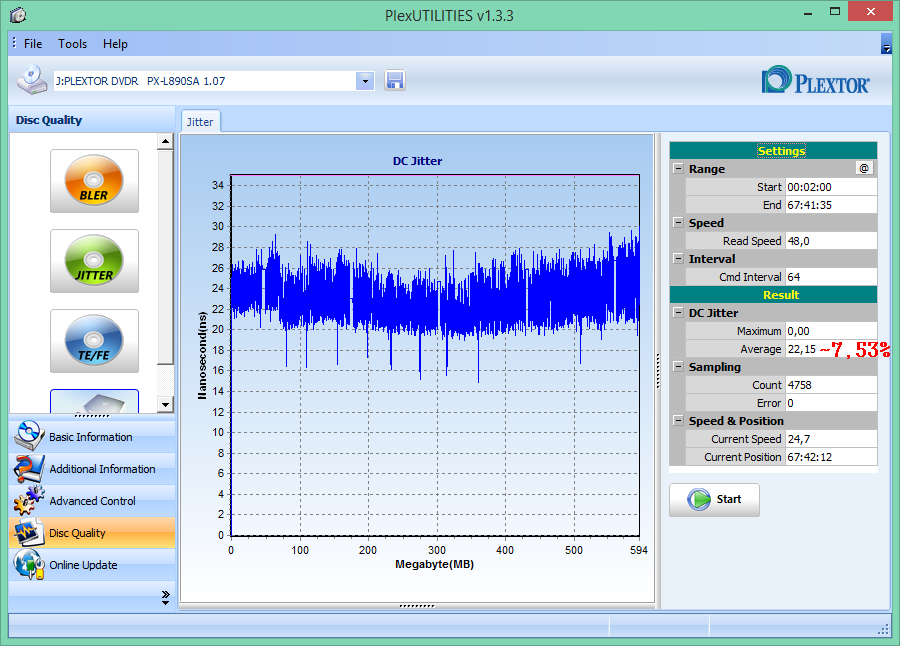Select the BLER disc test icon

[94, 181]
